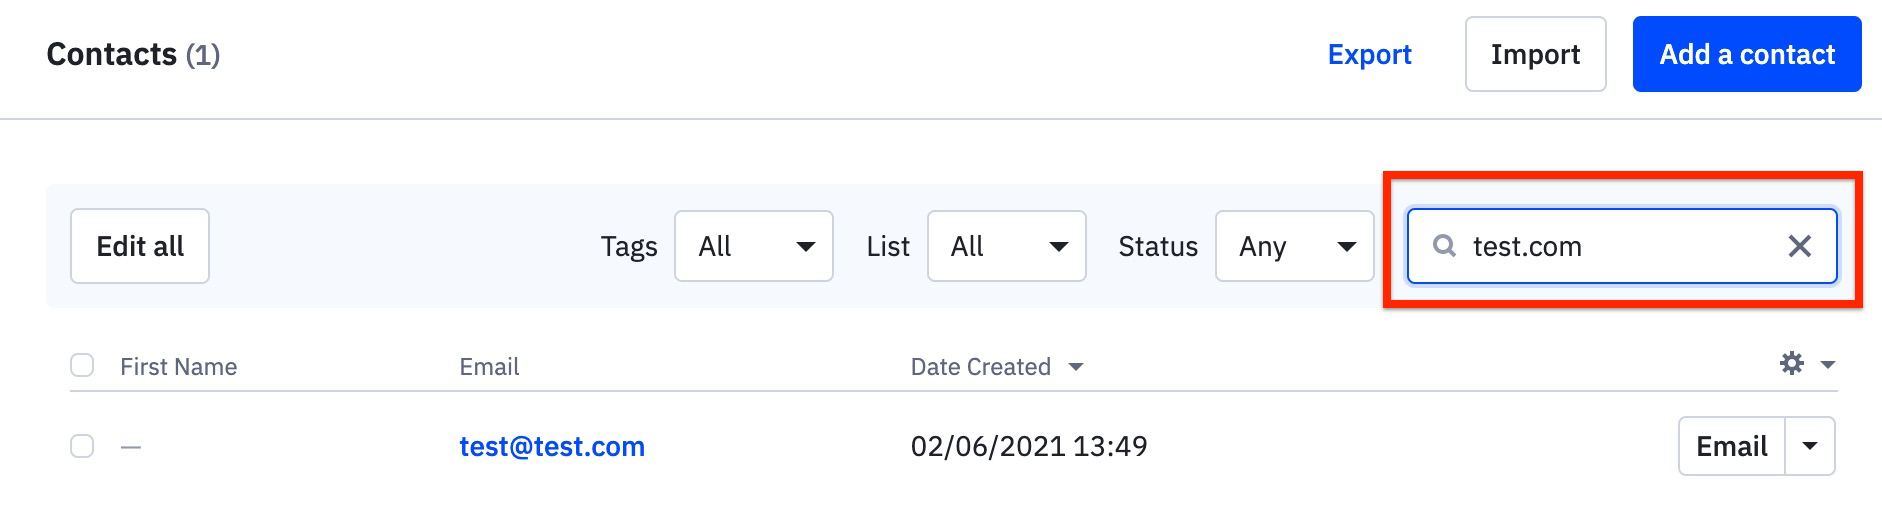
Task: Open the test@test.com contact link
Action: click(x=552, y=446)
